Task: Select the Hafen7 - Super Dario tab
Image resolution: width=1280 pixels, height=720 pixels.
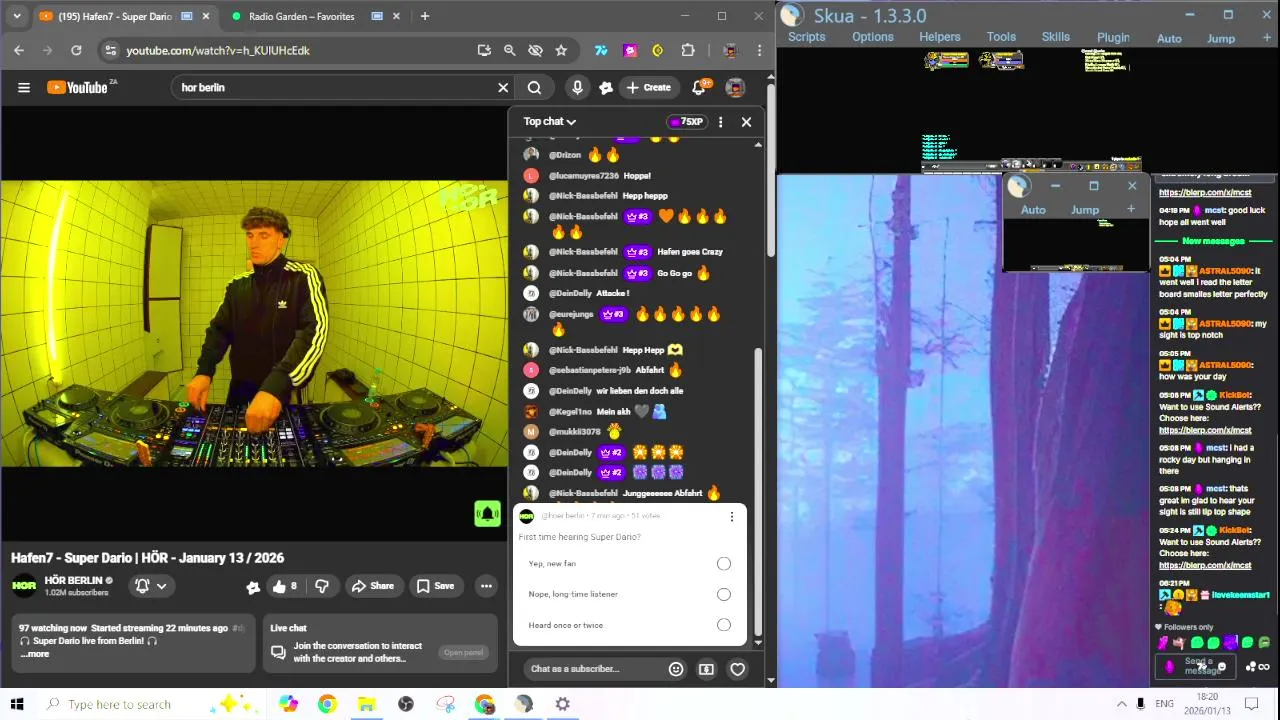Action: [124, 16]
